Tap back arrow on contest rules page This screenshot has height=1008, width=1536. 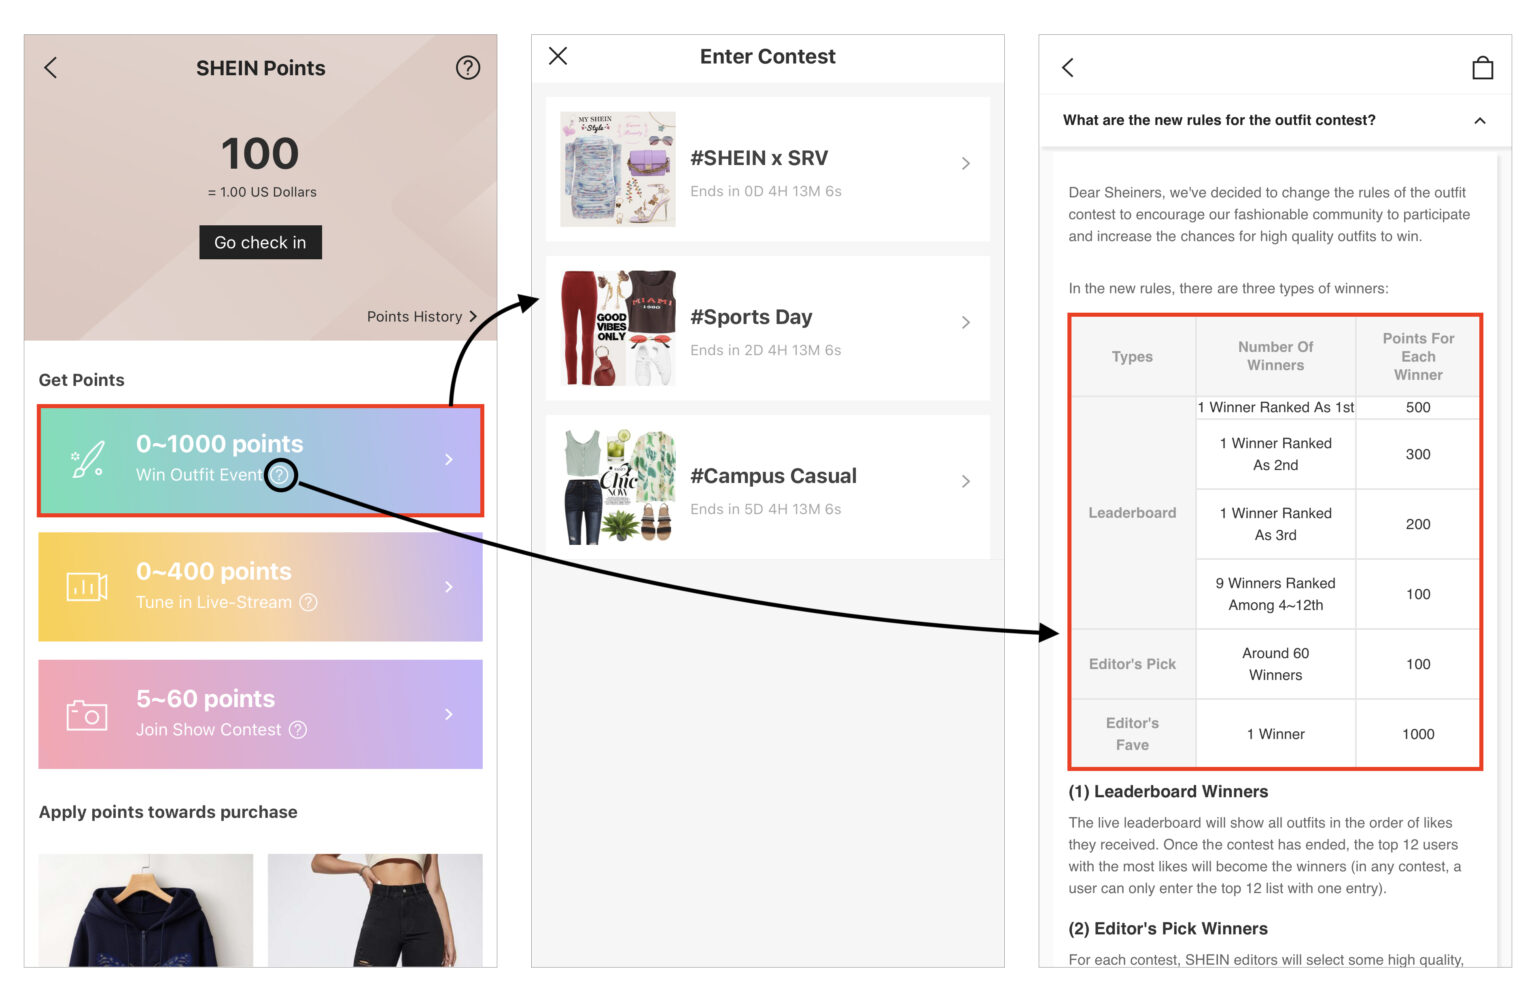(x=1068, y=68)
